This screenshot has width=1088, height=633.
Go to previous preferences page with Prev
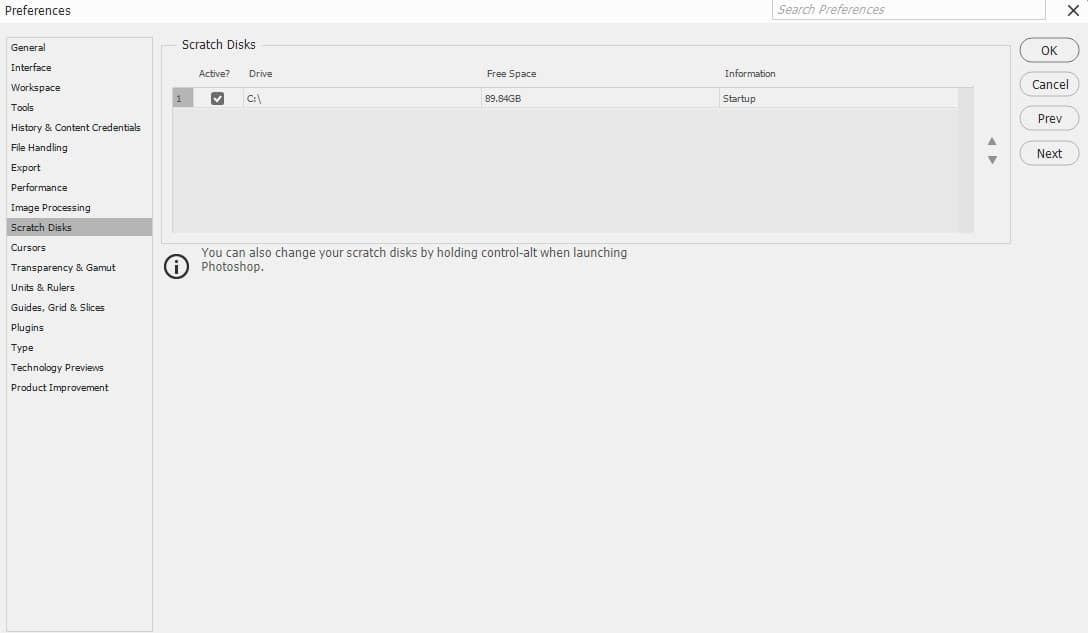(1049, 118)
